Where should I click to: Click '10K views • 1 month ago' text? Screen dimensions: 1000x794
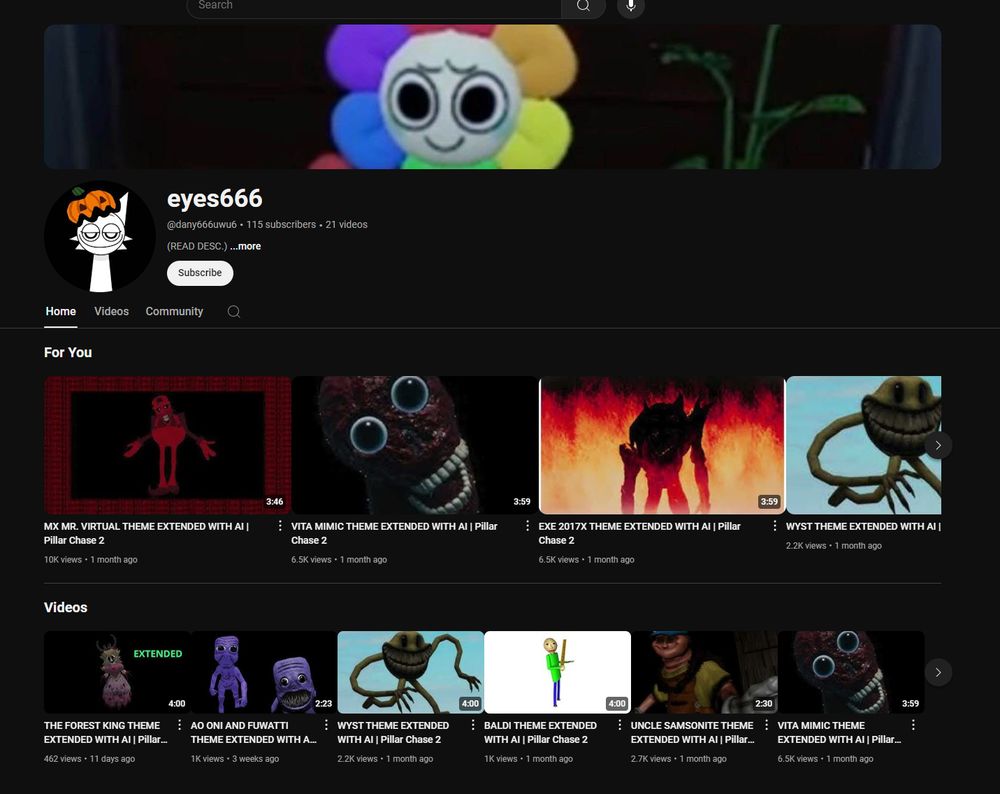pyautogui.click(x=91, y=559)
